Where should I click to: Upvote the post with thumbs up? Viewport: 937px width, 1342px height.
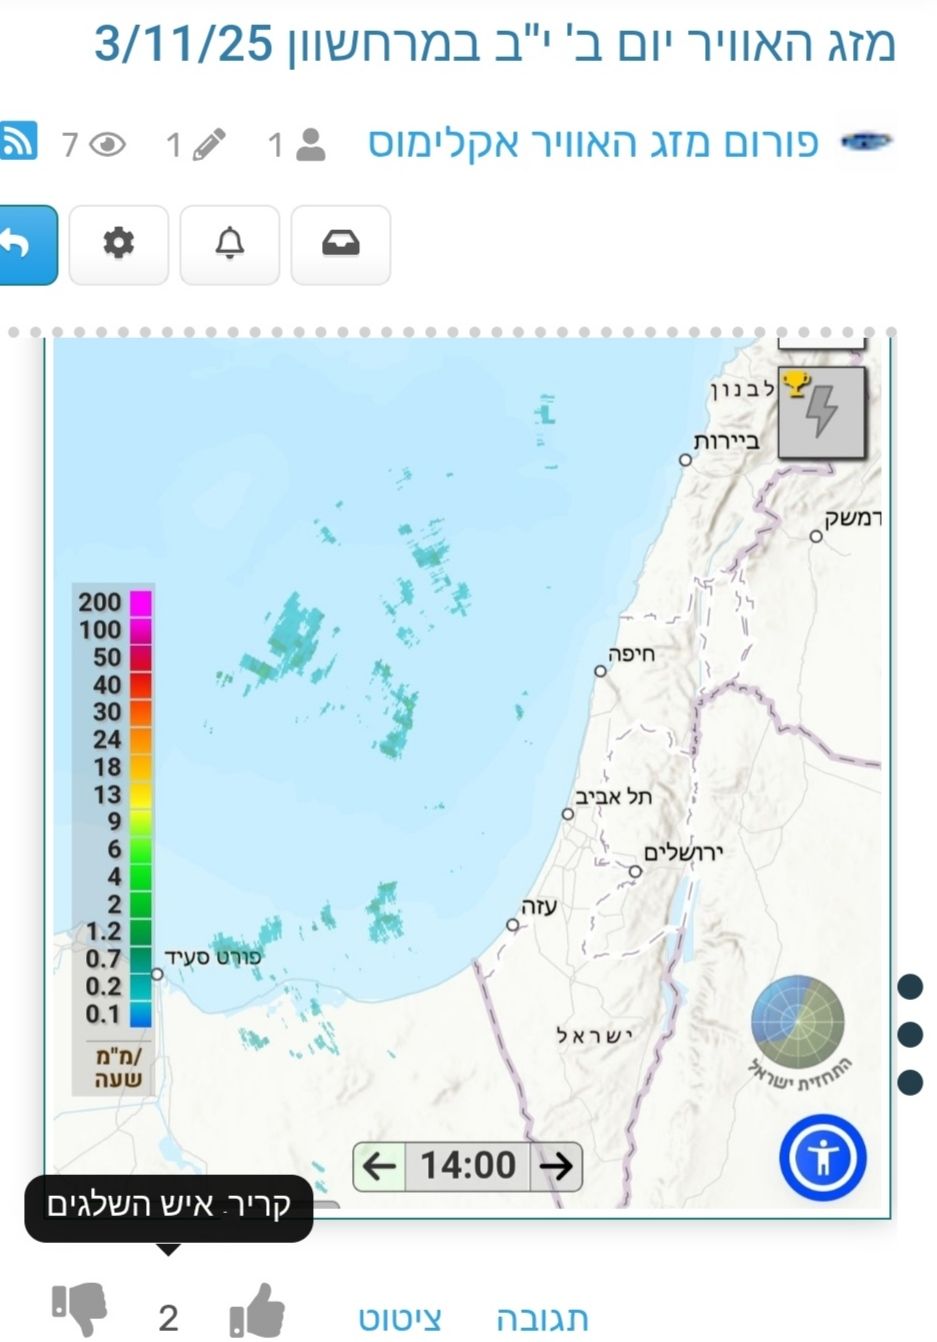click(257, 1310)
